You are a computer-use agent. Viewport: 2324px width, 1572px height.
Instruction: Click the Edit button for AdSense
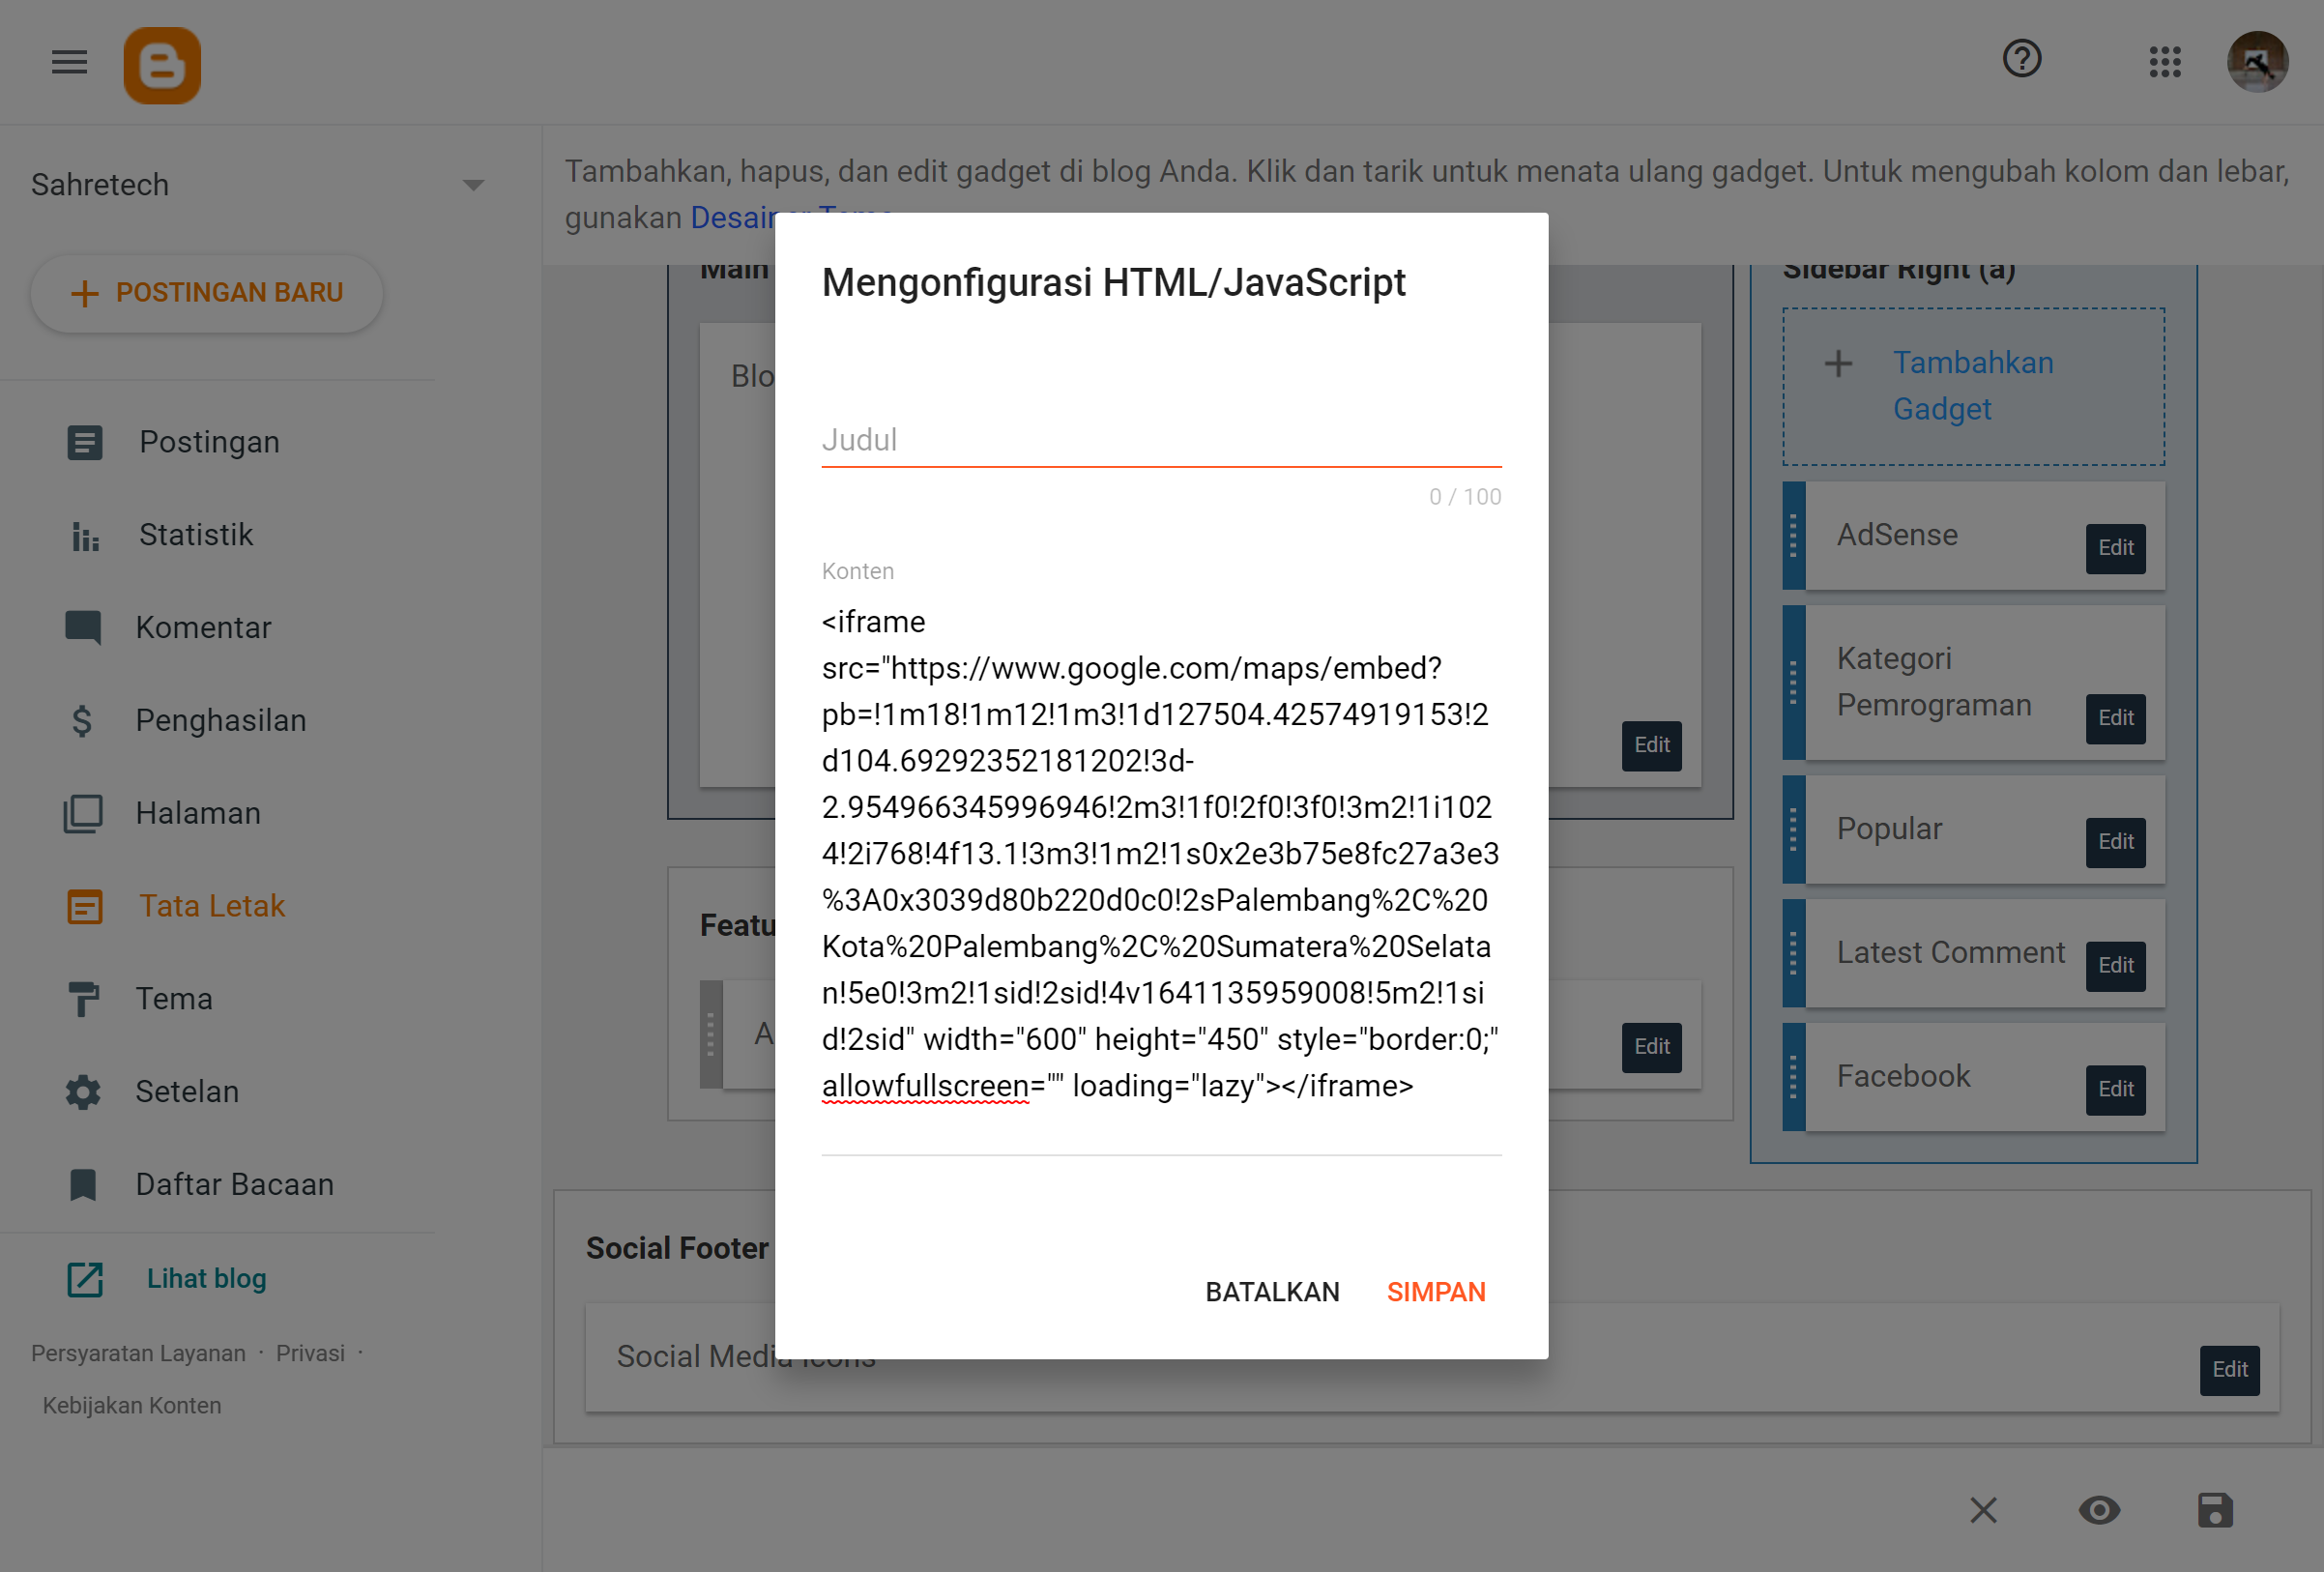point(2113,545)
